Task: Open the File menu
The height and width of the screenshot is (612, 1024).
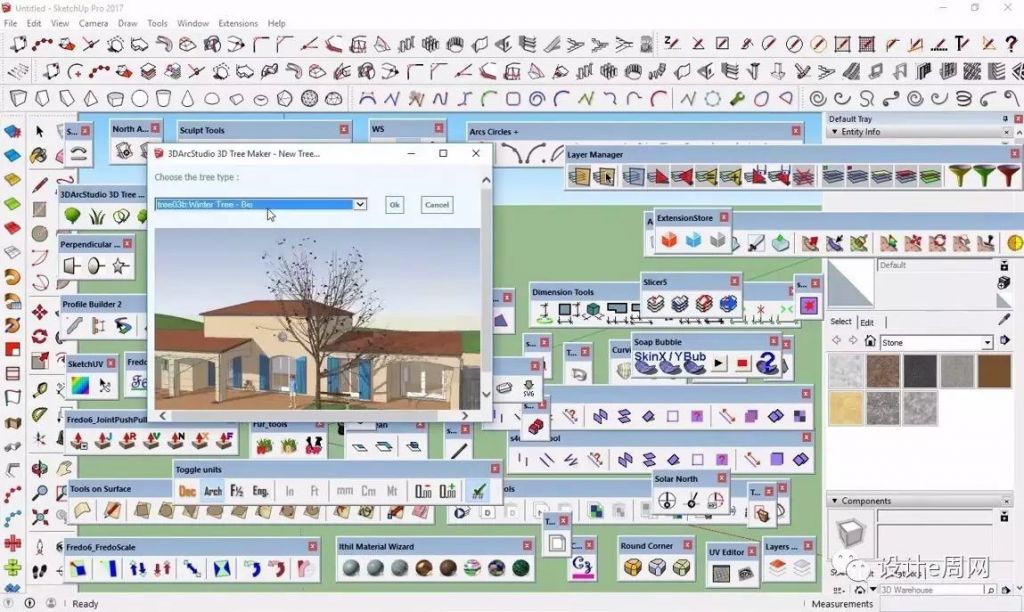Action: coord(10,23)
